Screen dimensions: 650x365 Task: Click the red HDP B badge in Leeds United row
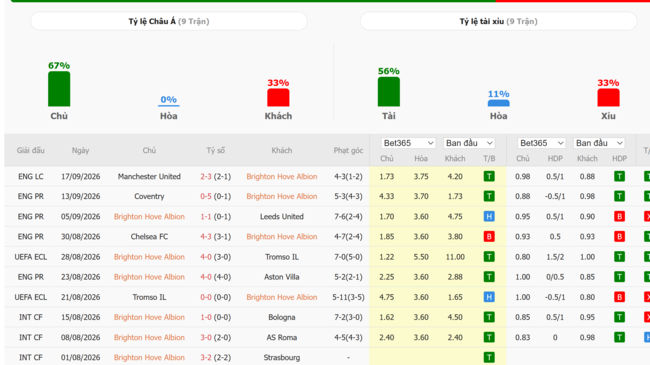[x=619, y=217]
